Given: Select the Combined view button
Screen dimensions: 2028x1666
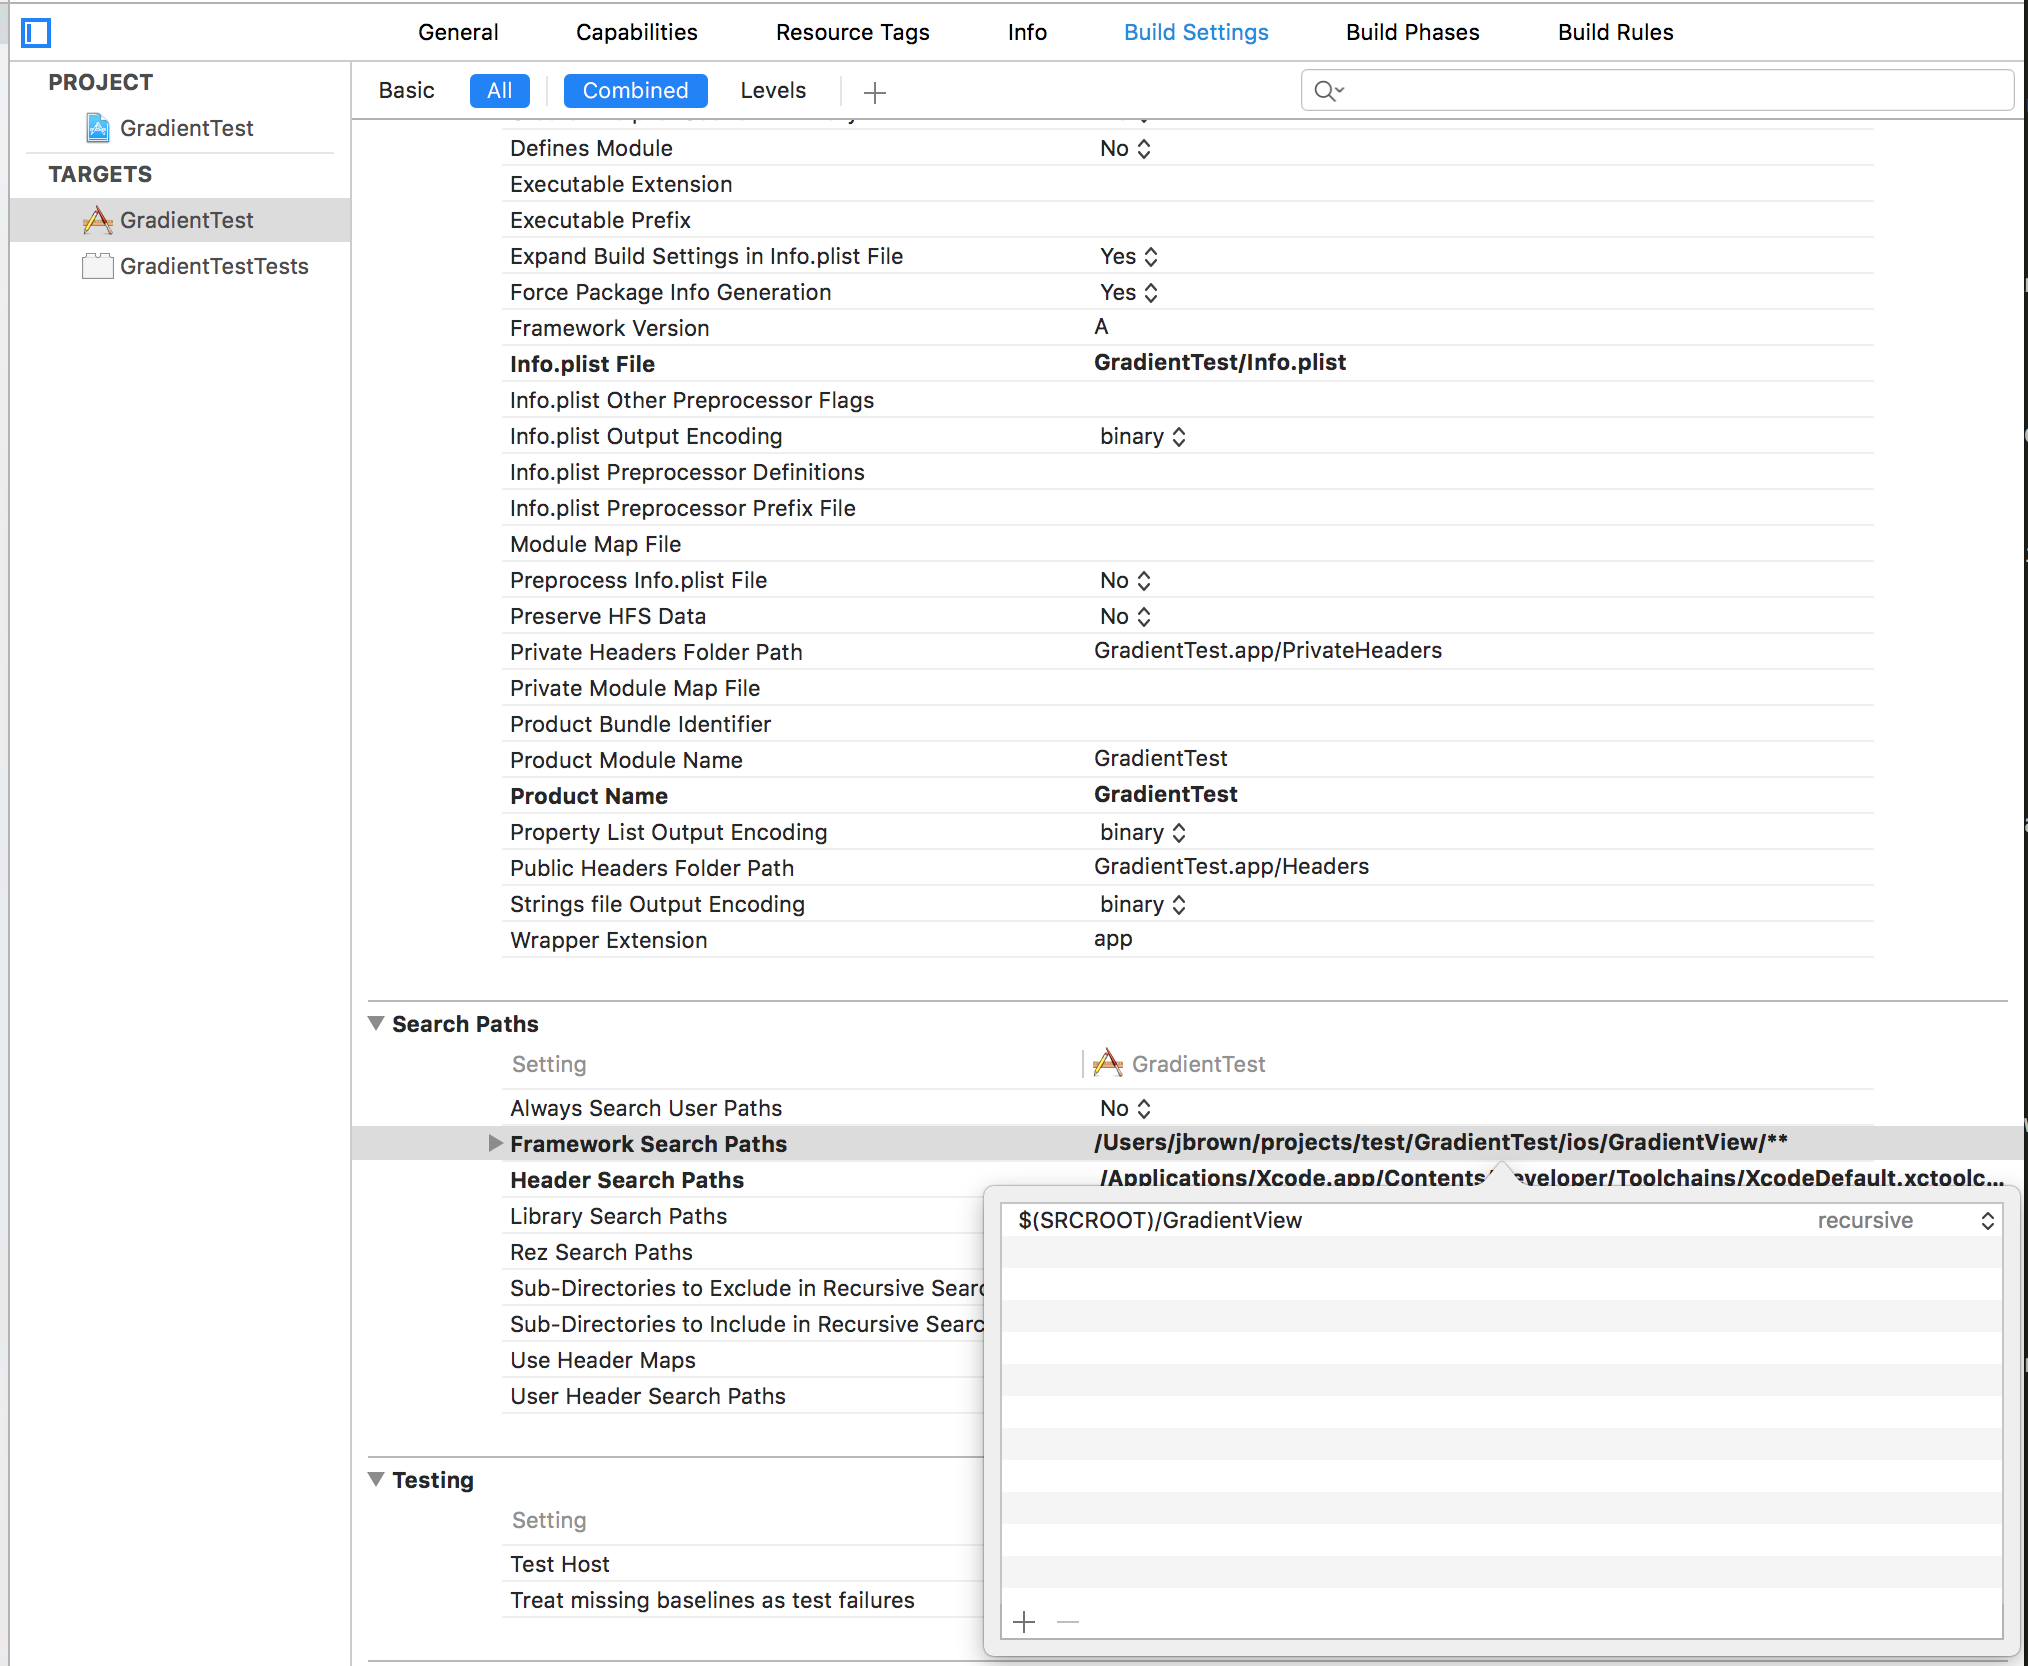Looking at the screenshot, I should 635,91.
